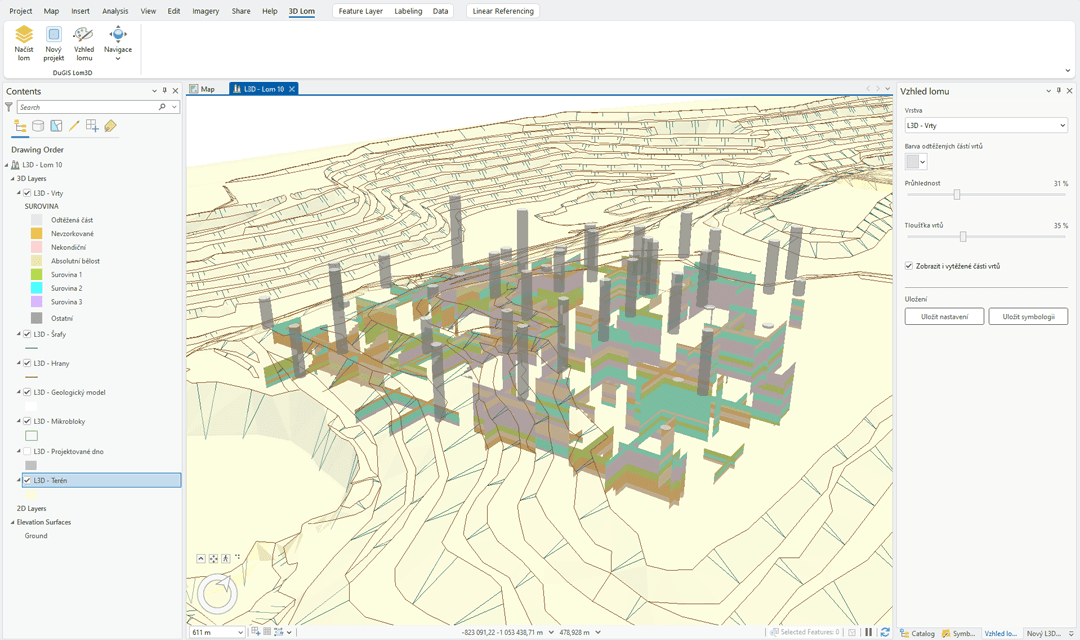Click the Nový projekt ribbon icon
The height and width of the screenshot is (640, 1080).
pos(54,34)
